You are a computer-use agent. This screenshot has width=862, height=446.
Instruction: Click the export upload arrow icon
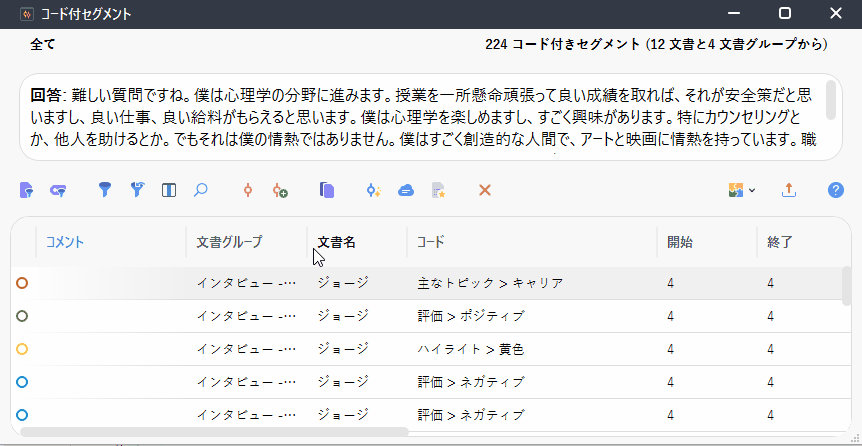click(789, 190)
